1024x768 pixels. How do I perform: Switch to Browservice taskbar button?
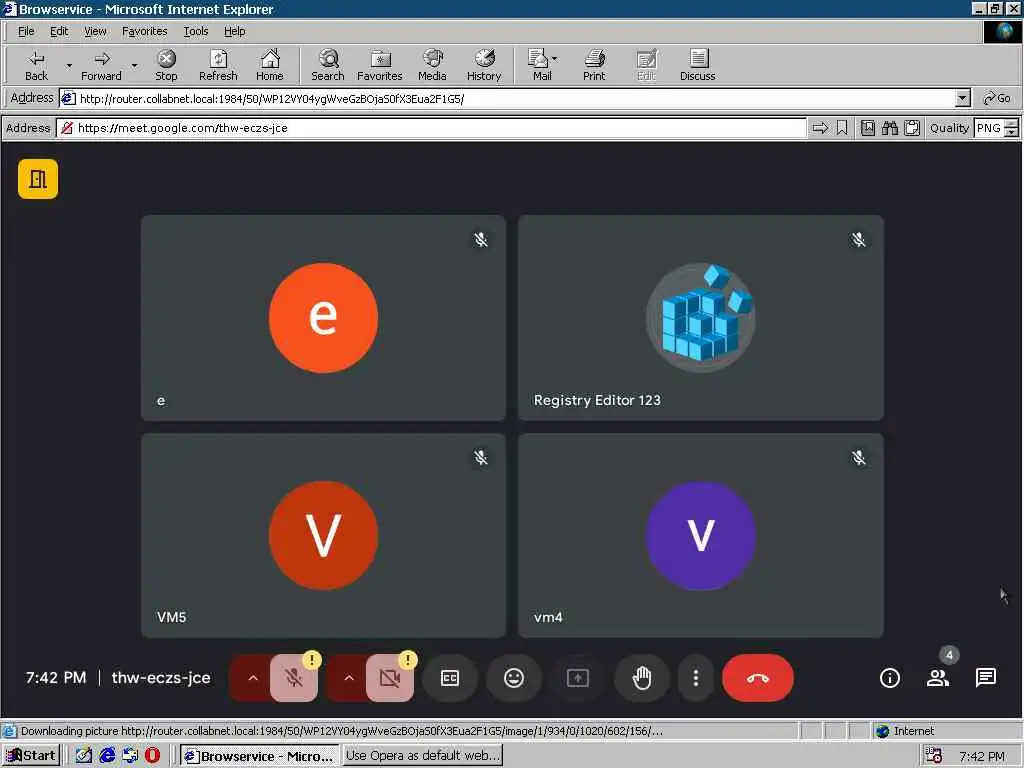(x=259, y=756)
